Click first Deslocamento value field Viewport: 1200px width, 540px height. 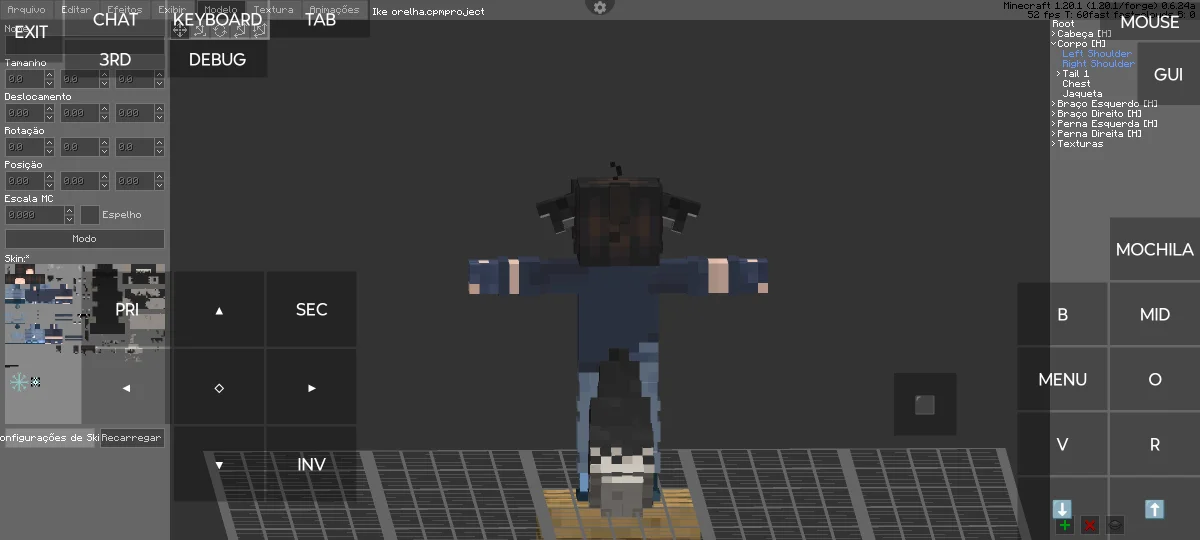pyautogui.click(x=24, y=113)
